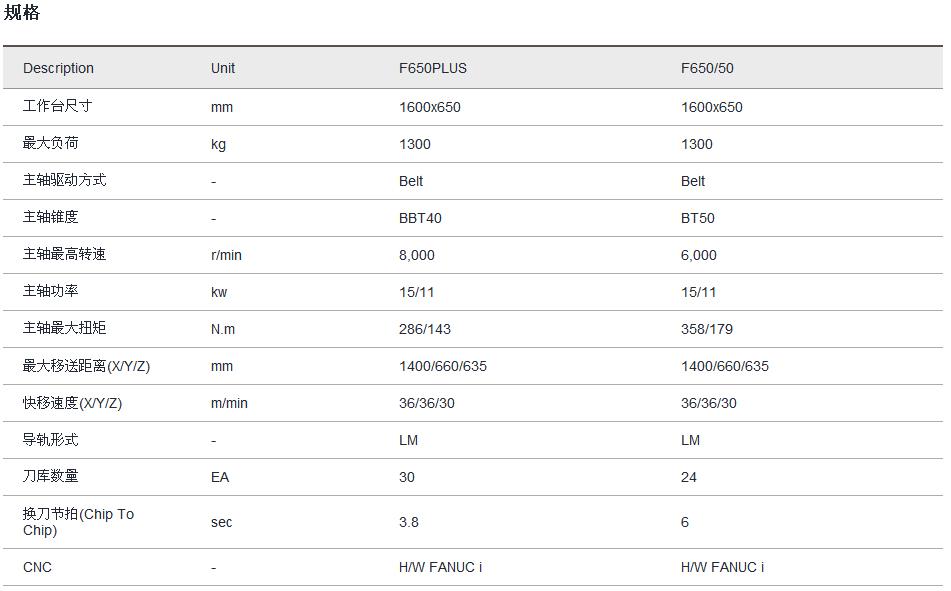This screenshot has height=591, width=951.
Task: Click BT50 spindle taper value
Action: [697, 218]
